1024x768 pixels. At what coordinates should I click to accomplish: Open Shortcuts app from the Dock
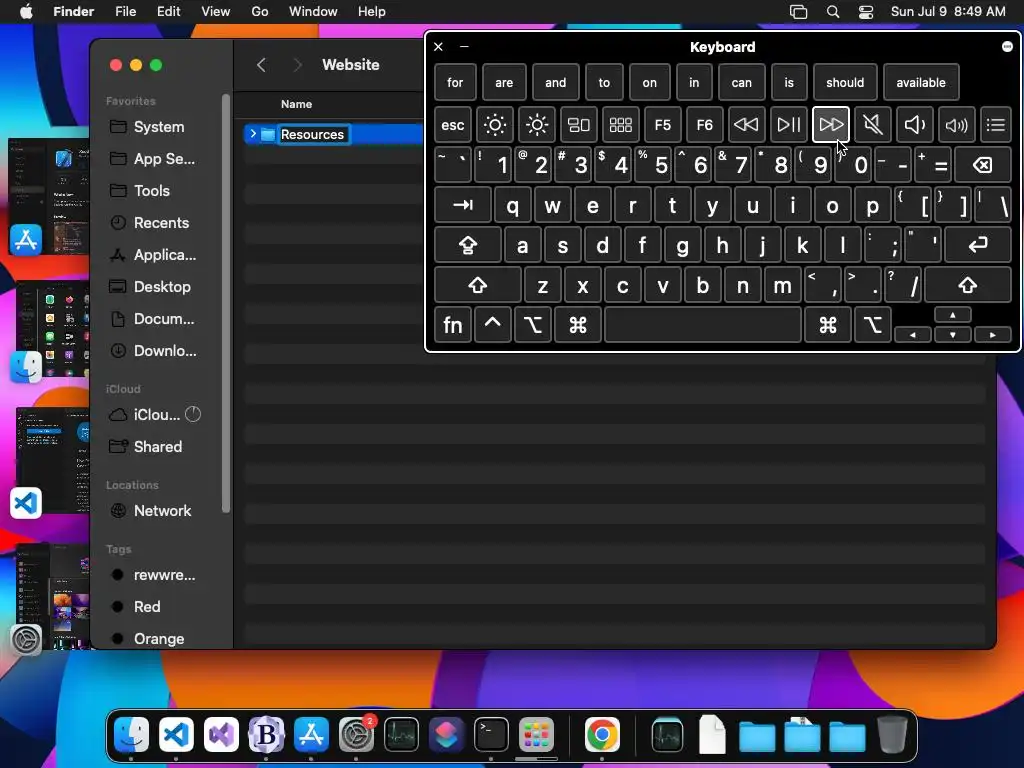click(446, 735)
